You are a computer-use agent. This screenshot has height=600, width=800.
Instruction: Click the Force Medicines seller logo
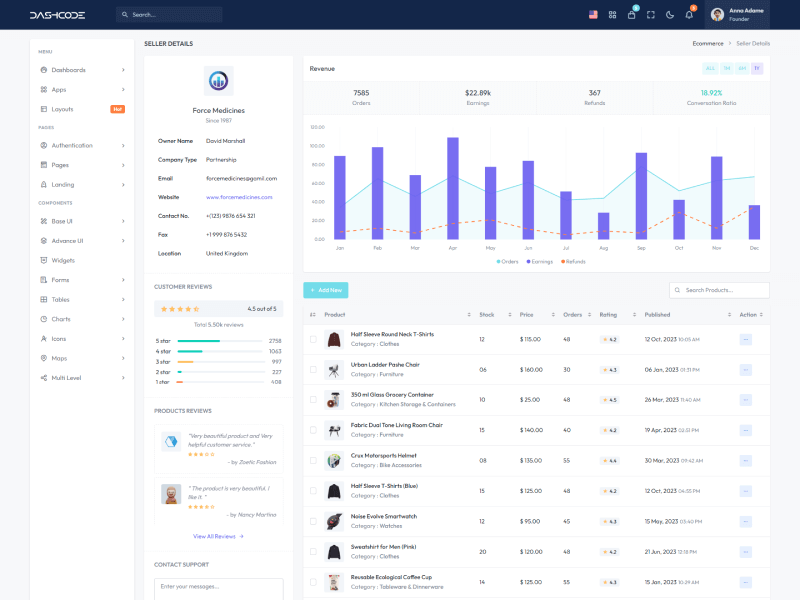[218, 81]
